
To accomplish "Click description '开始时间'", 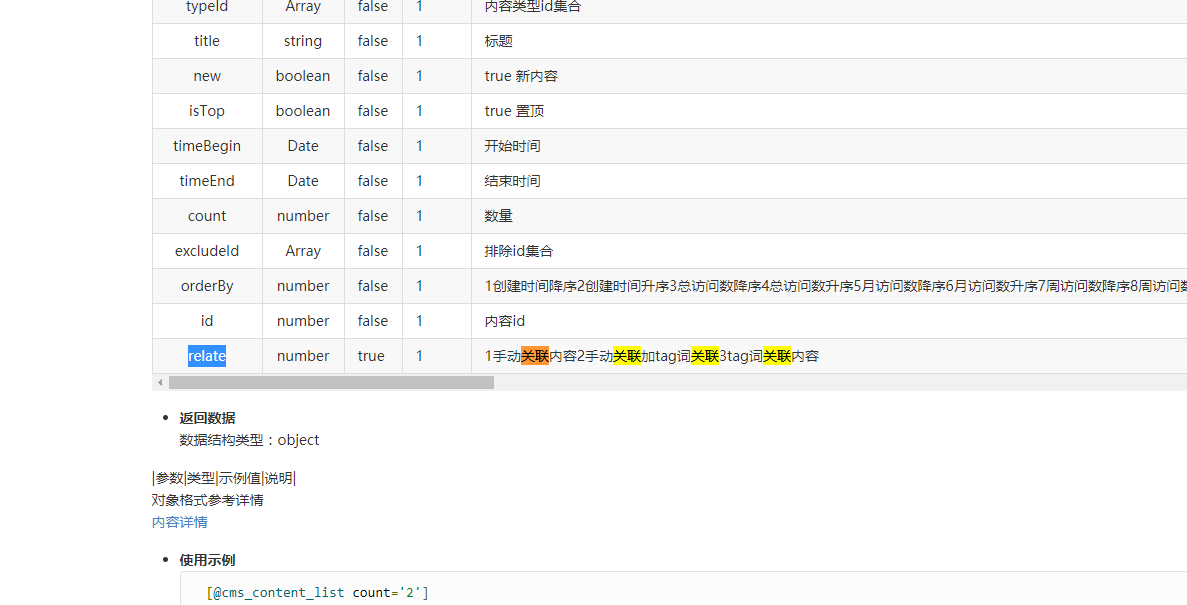I will point(512,146).
